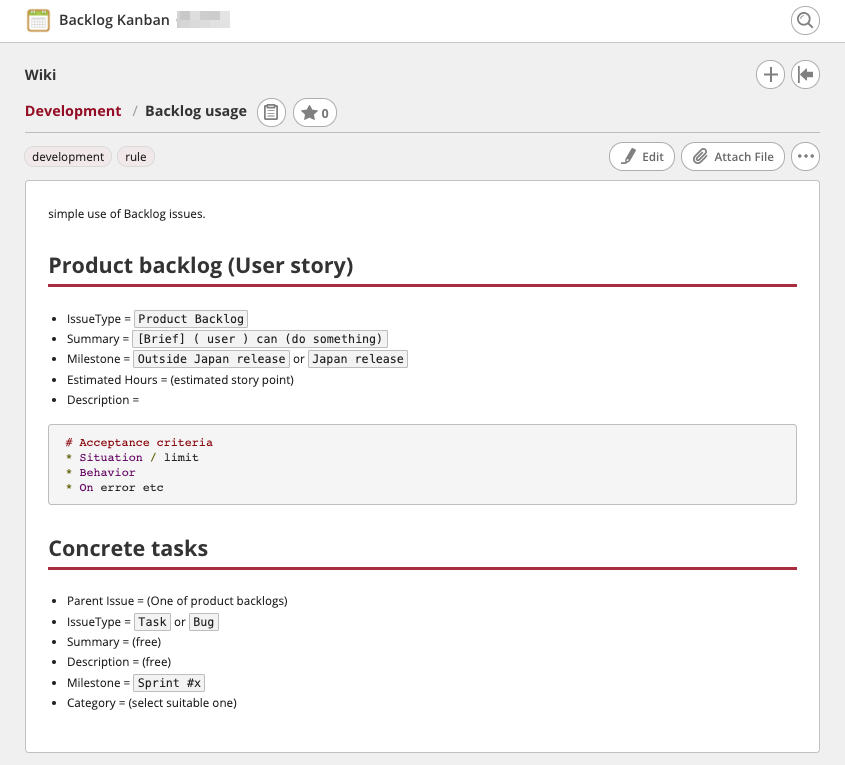This screenshot has height=765, width=845.
Task: Click the 'Japan release' code label
Action: 358,359
